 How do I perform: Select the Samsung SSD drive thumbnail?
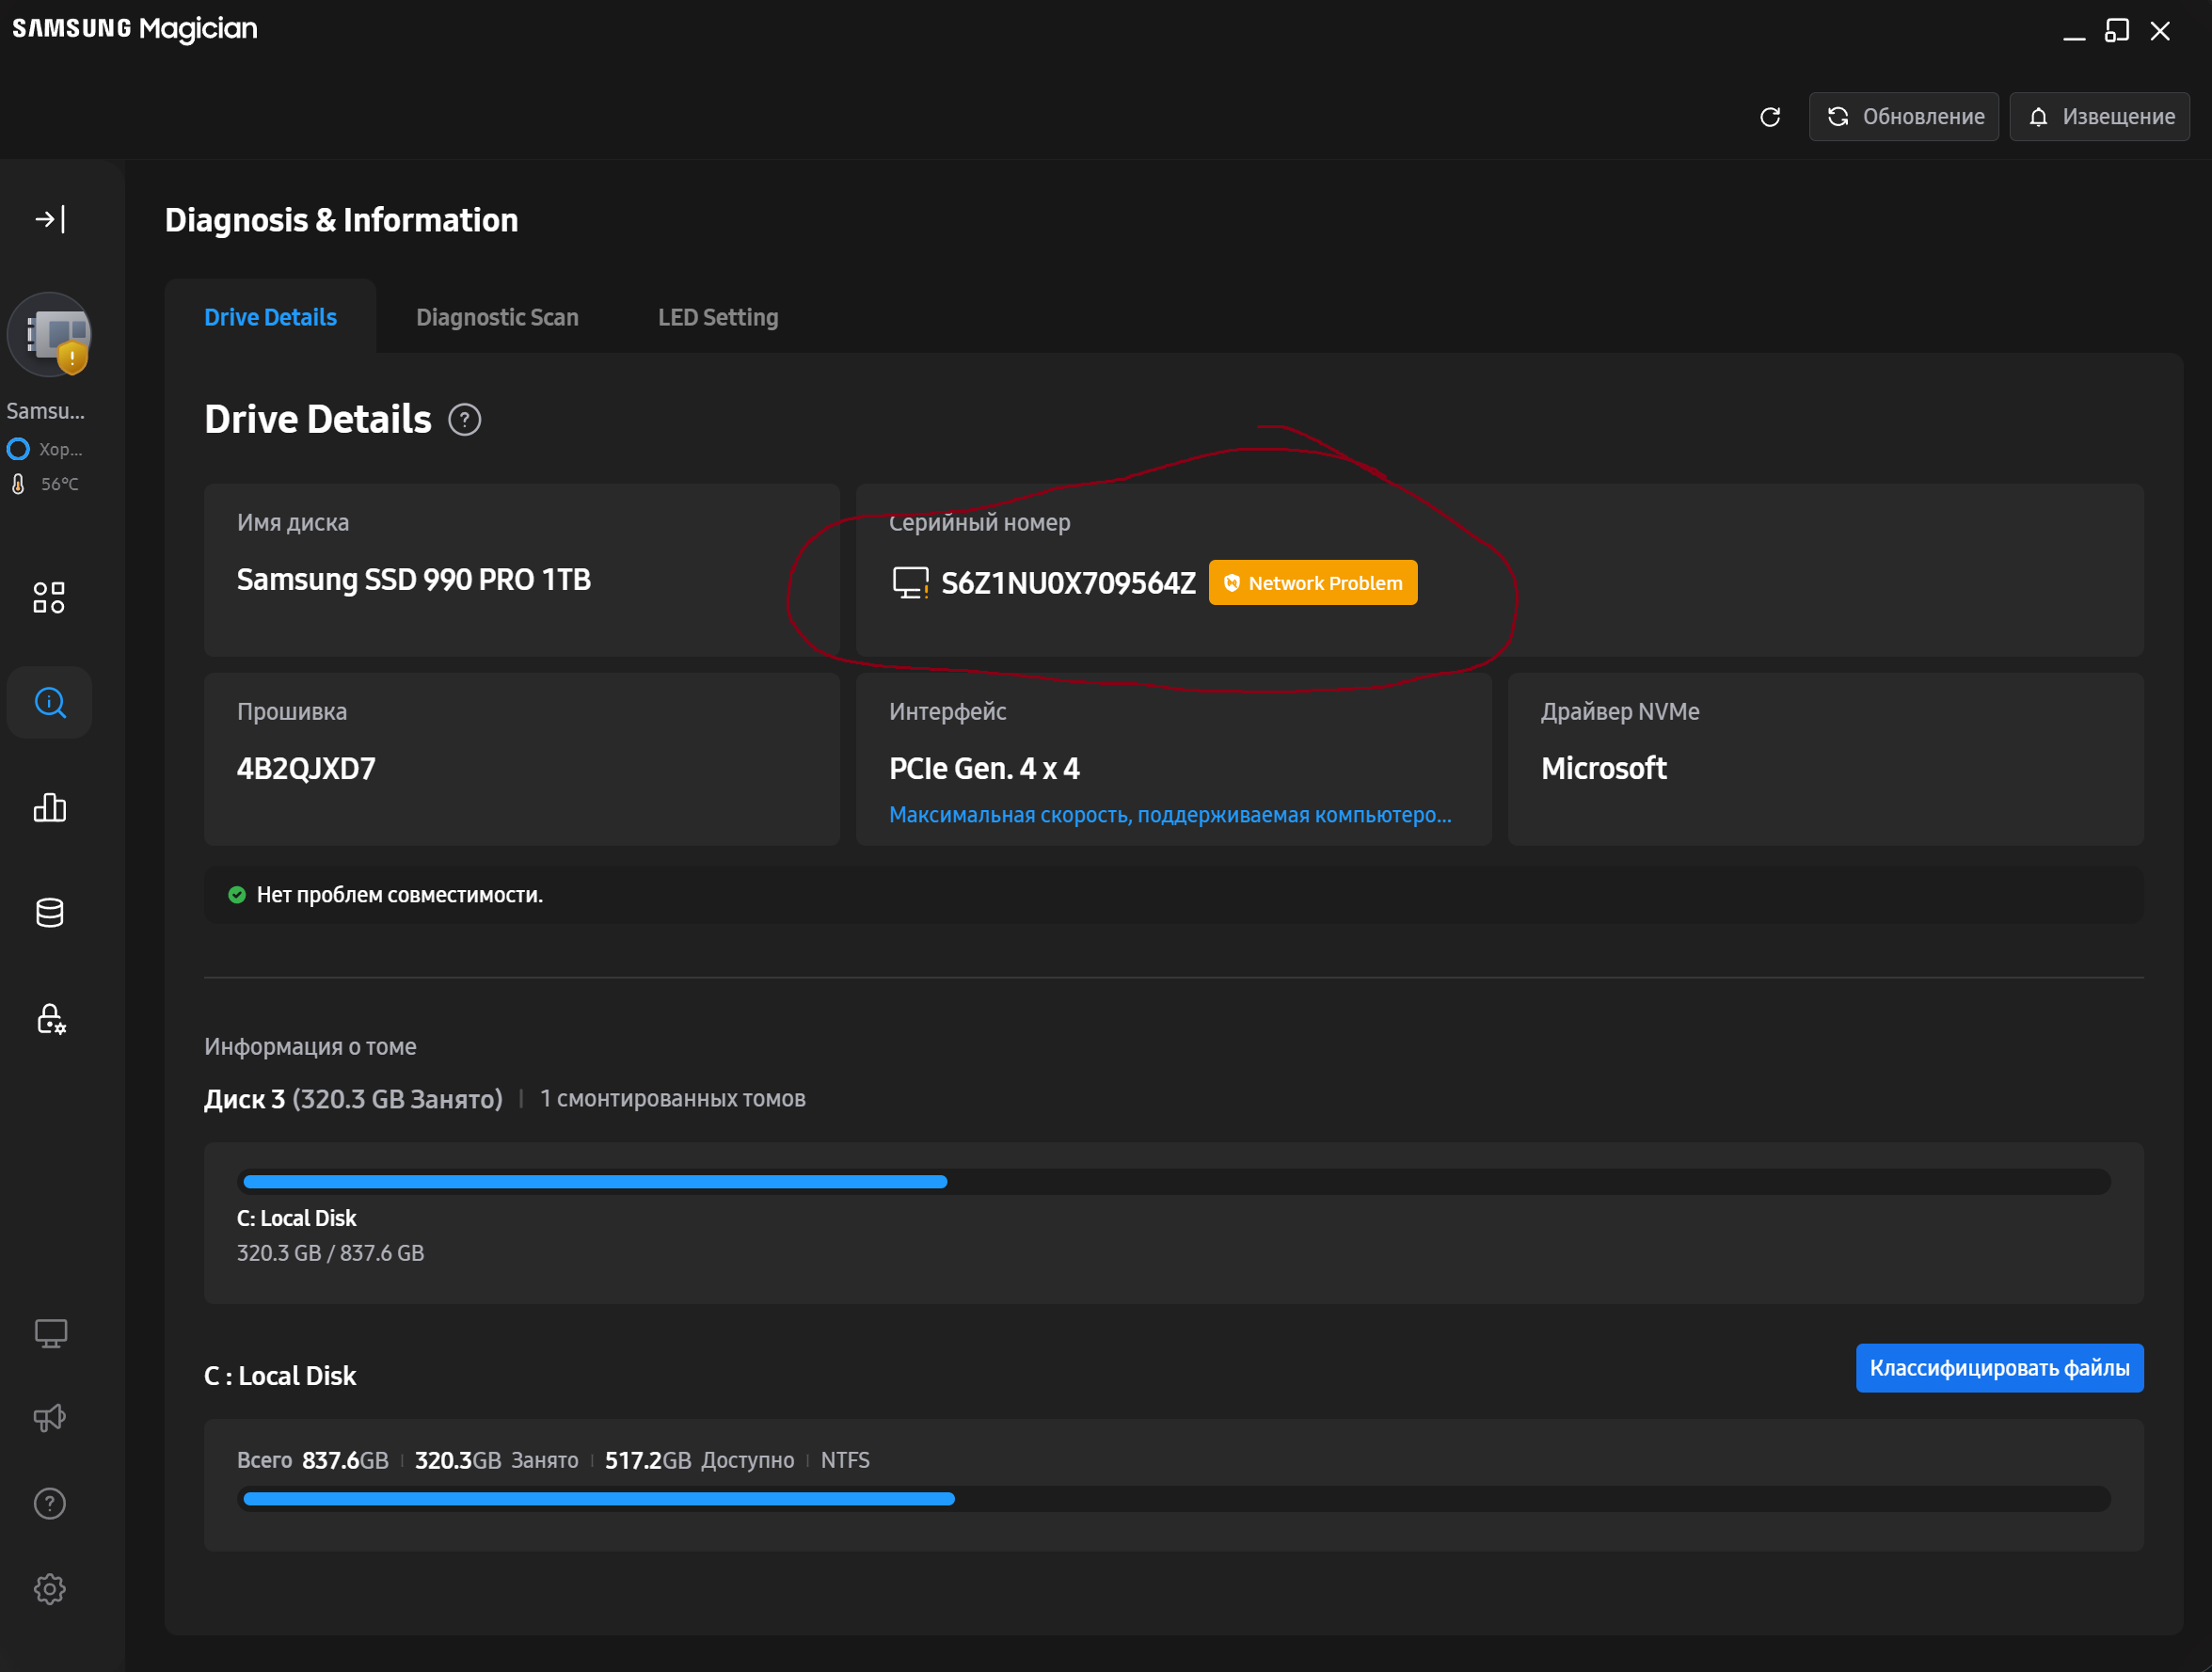(50, 335)
